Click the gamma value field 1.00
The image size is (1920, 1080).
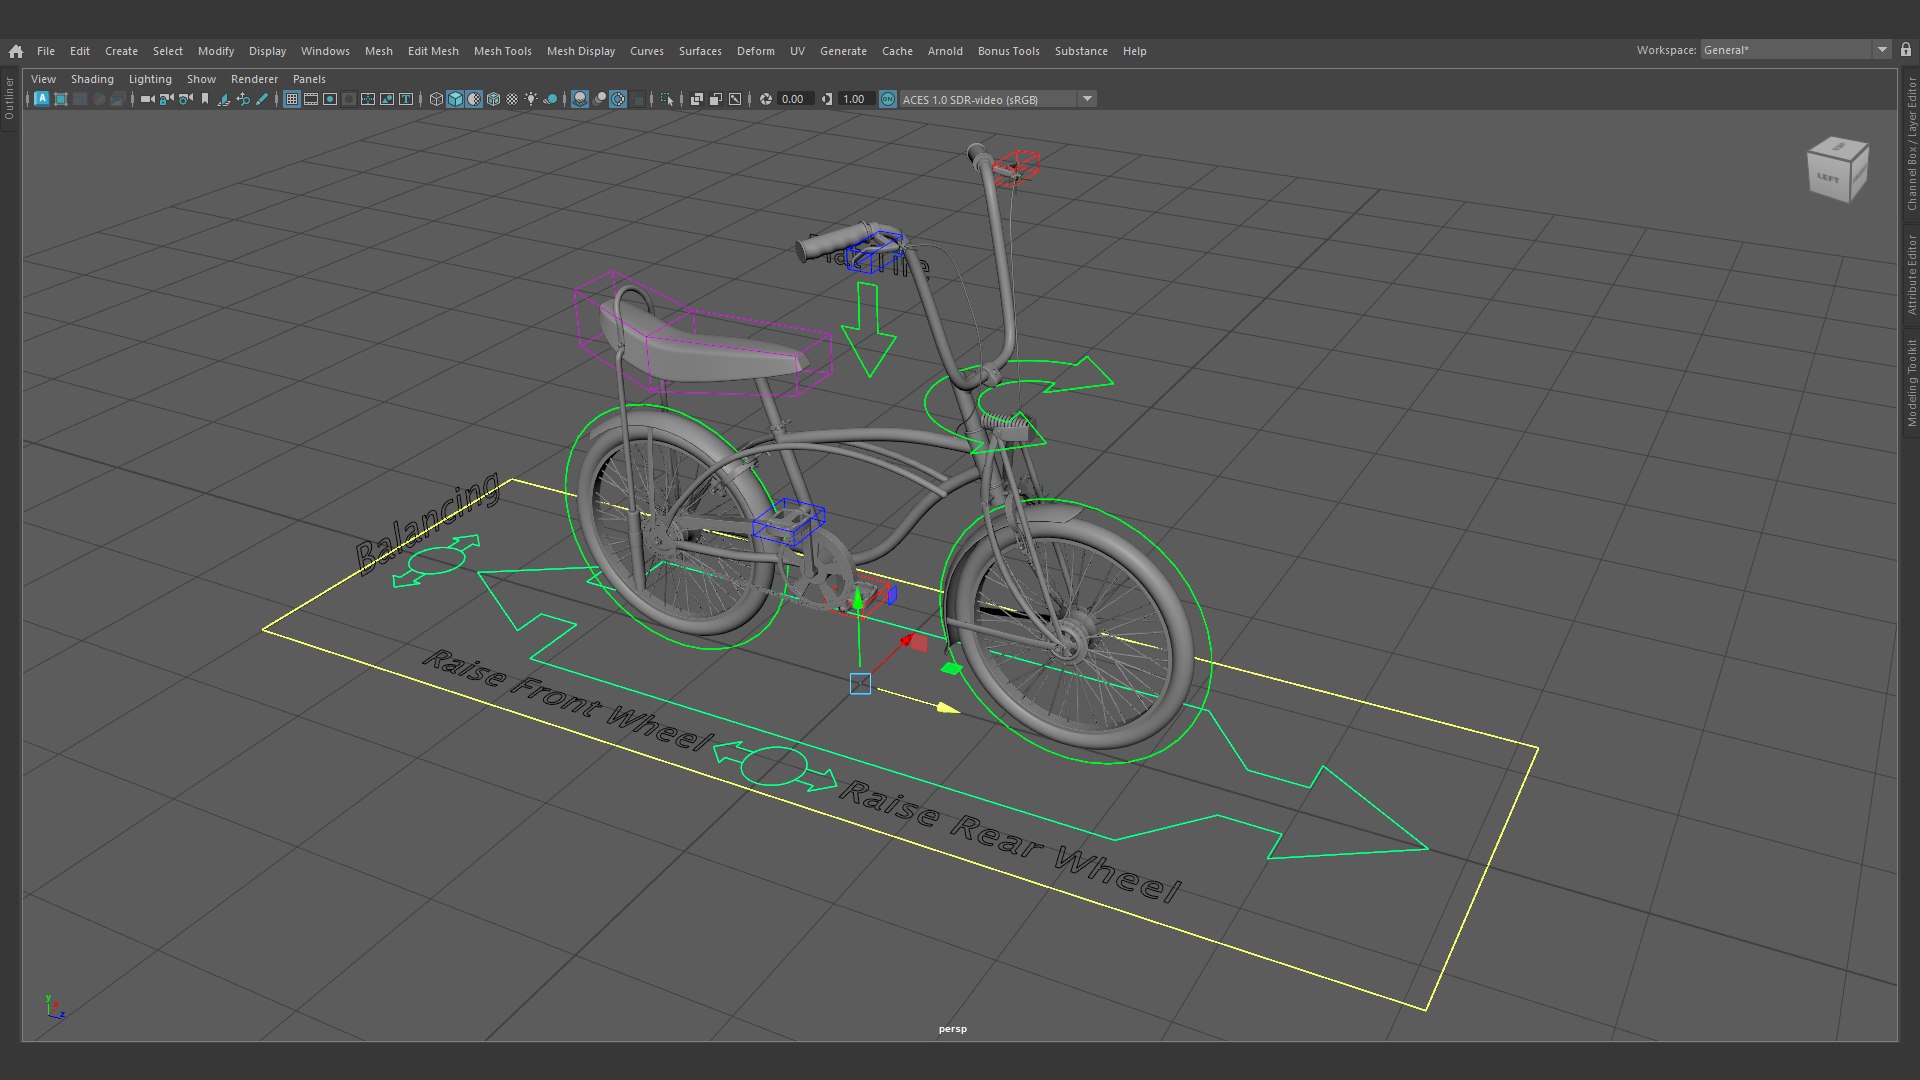click(x=855, y=99)
